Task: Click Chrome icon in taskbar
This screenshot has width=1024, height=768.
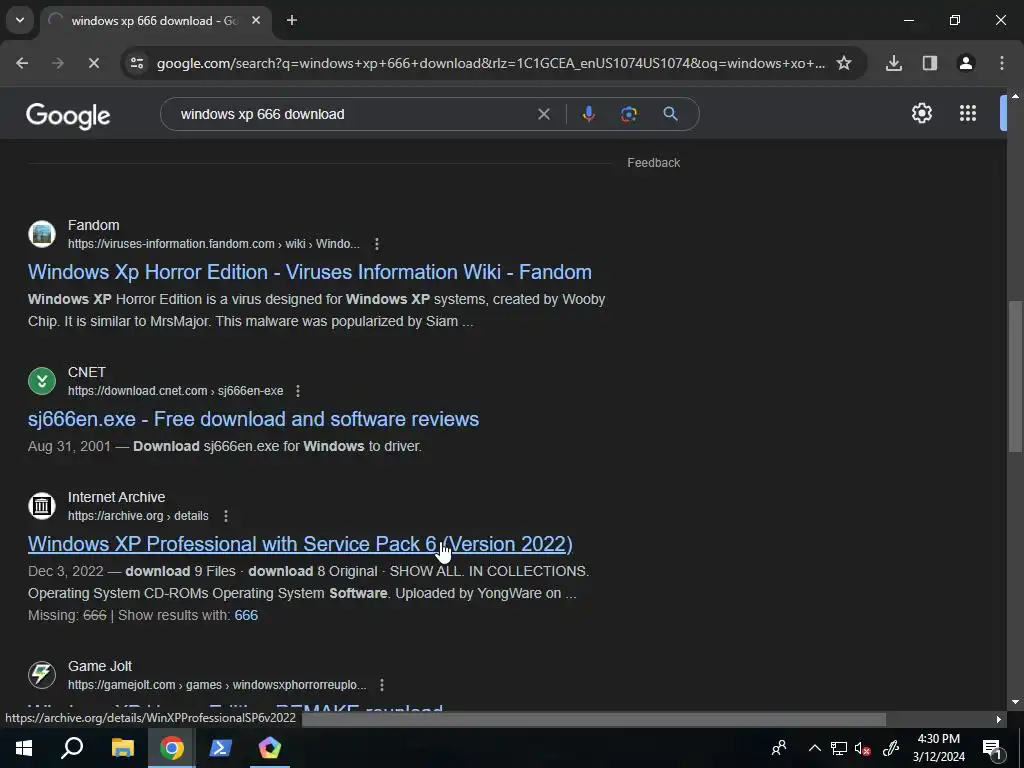Action: pos(172,748)
